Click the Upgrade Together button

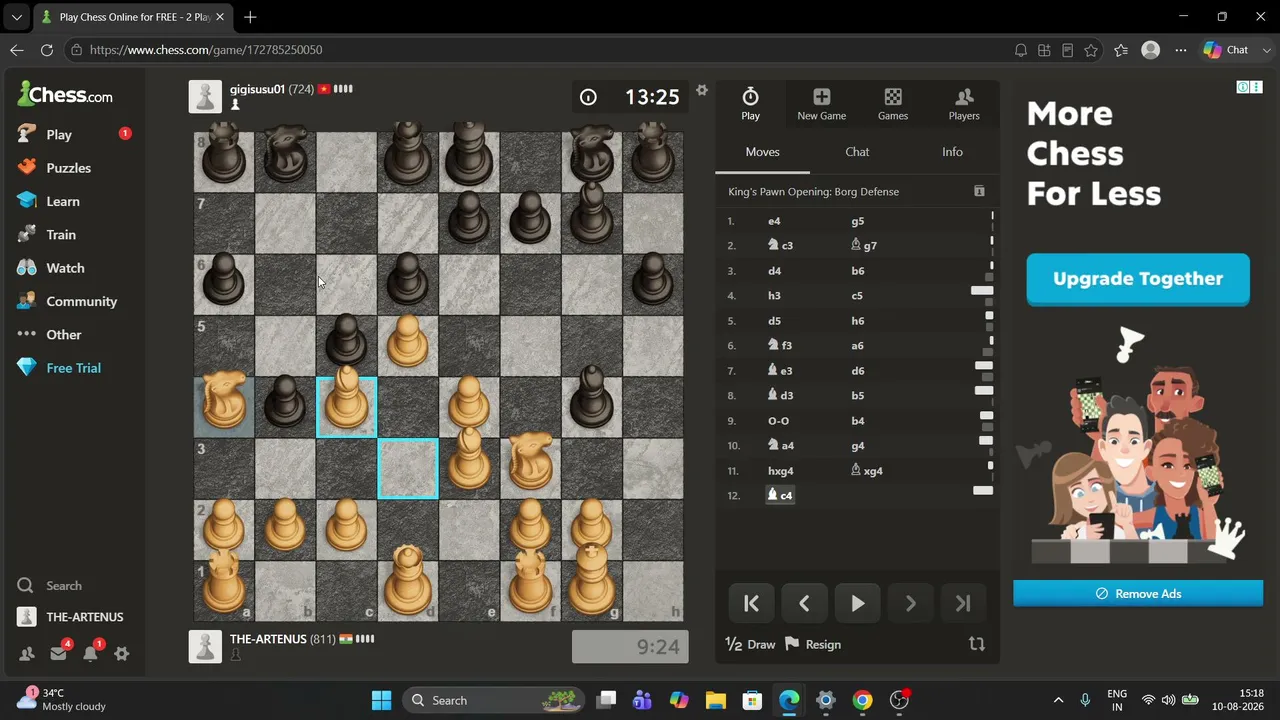(1138, 279)
